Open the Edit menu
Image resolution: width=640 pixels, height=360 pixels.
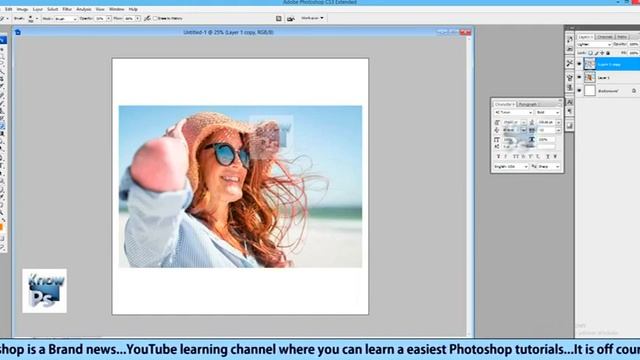pyautogui.click(x=8, y=9)
